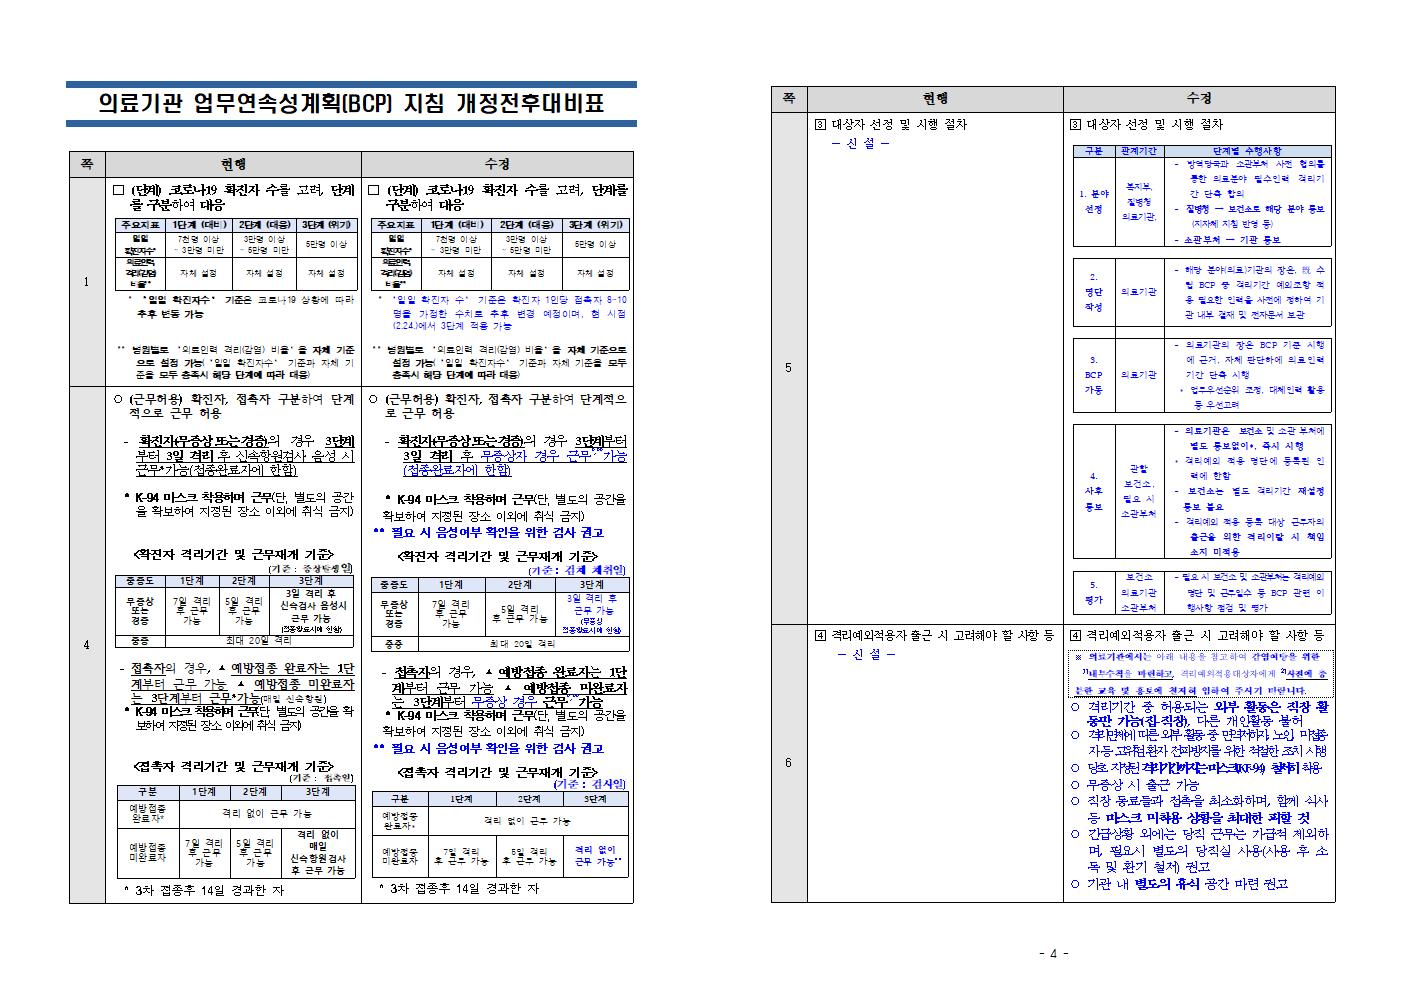Image resolution: width=1403 pixels, height=992 pixels.
Task: Select the "5. 평가" step cell
Action: (x=1093, y=592)
